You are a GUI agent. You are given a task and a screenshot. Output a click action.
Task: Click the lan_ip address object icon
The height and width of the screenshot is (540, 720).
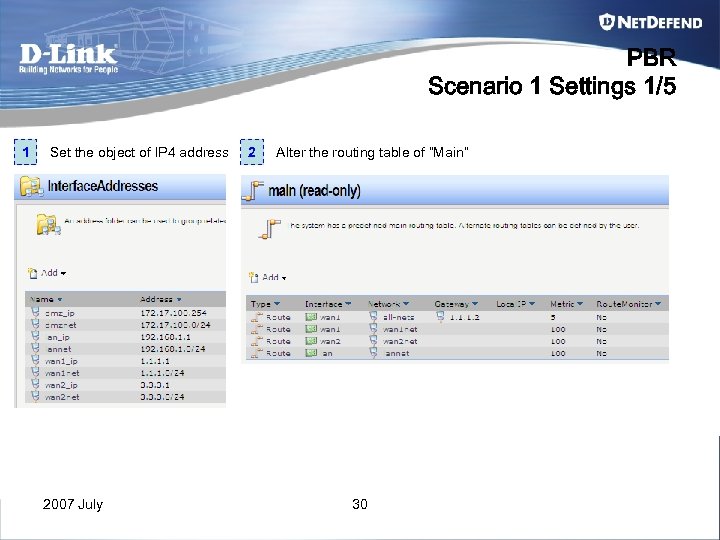click(35, 336)
